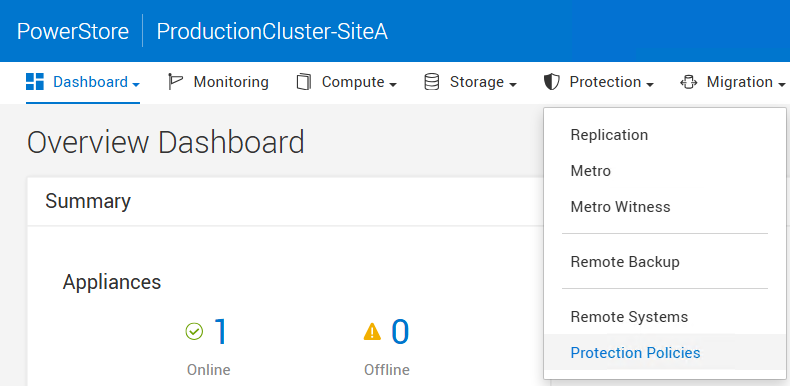The height and width of the screenshot is (386, 790).
Task: Click the Online label
Action: [209, 370]
